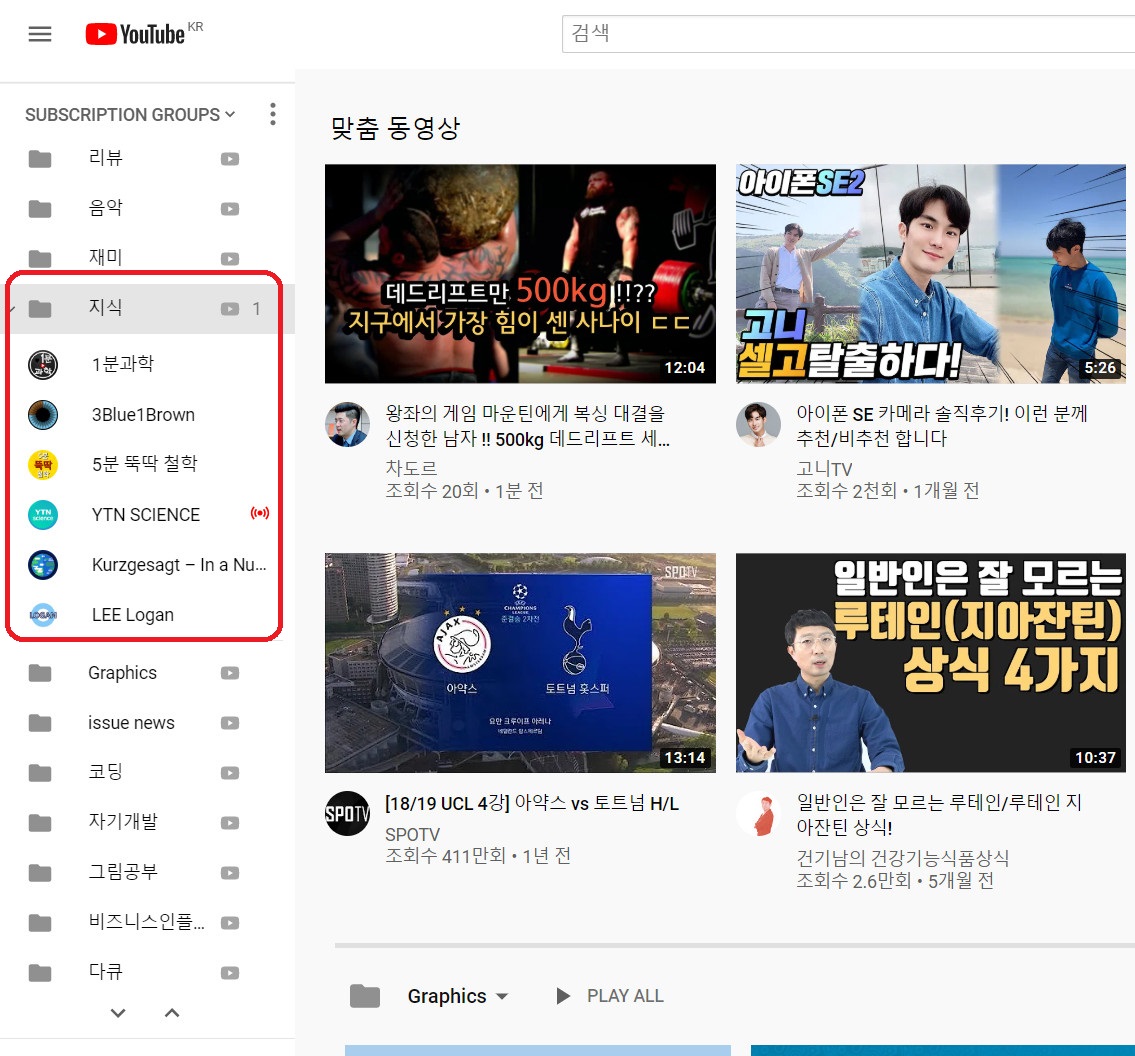Play all videos in 지식 group

(230, 309)
